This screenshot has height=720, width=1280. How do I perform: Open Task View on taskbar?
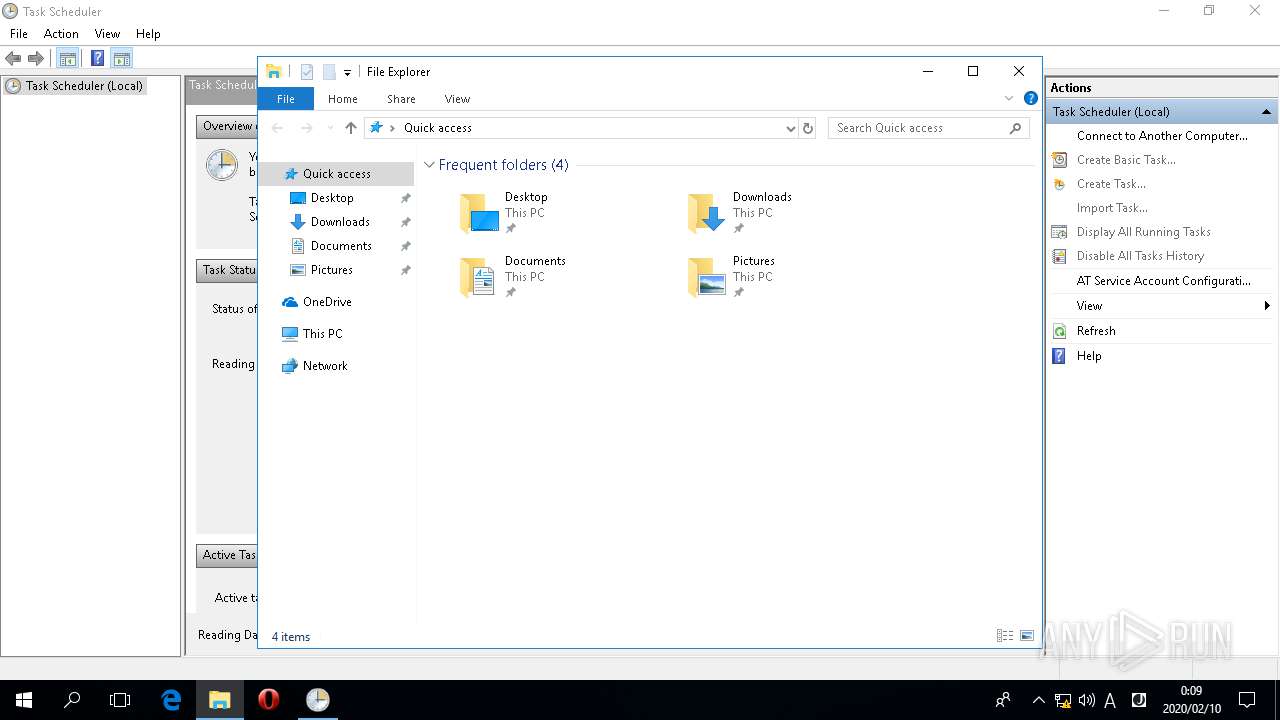pyautogui.click(x=120, y=700)
